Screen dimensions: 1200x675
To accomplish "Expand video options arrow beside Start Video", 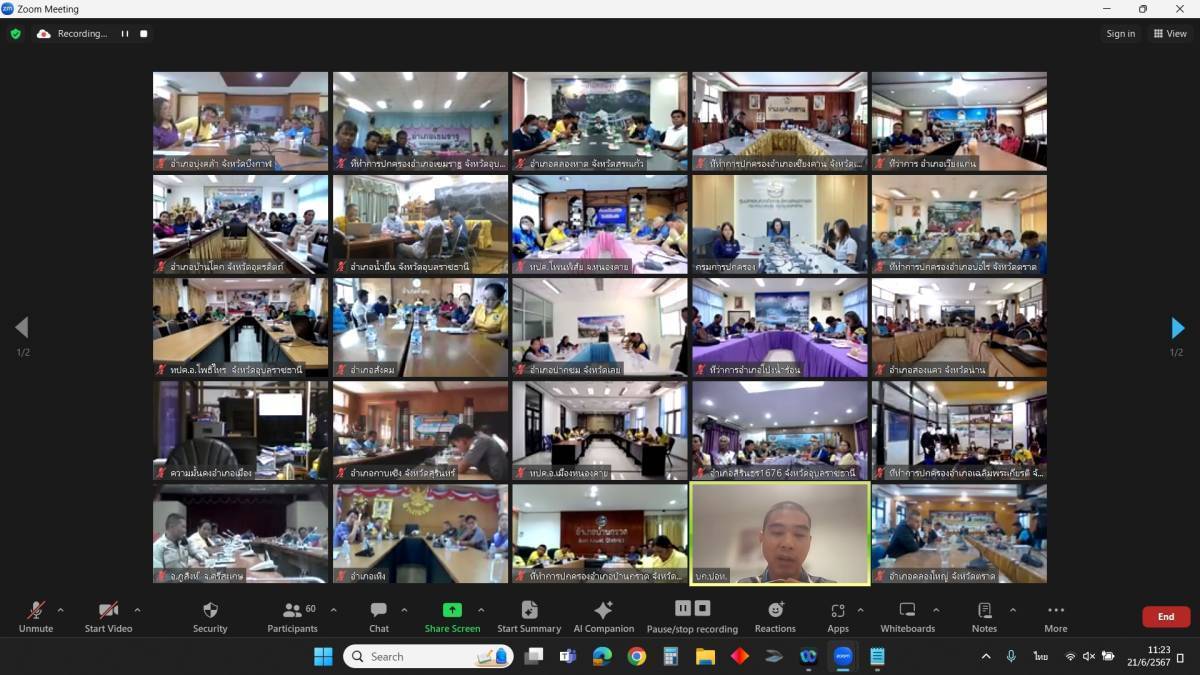I will (137, 610).
